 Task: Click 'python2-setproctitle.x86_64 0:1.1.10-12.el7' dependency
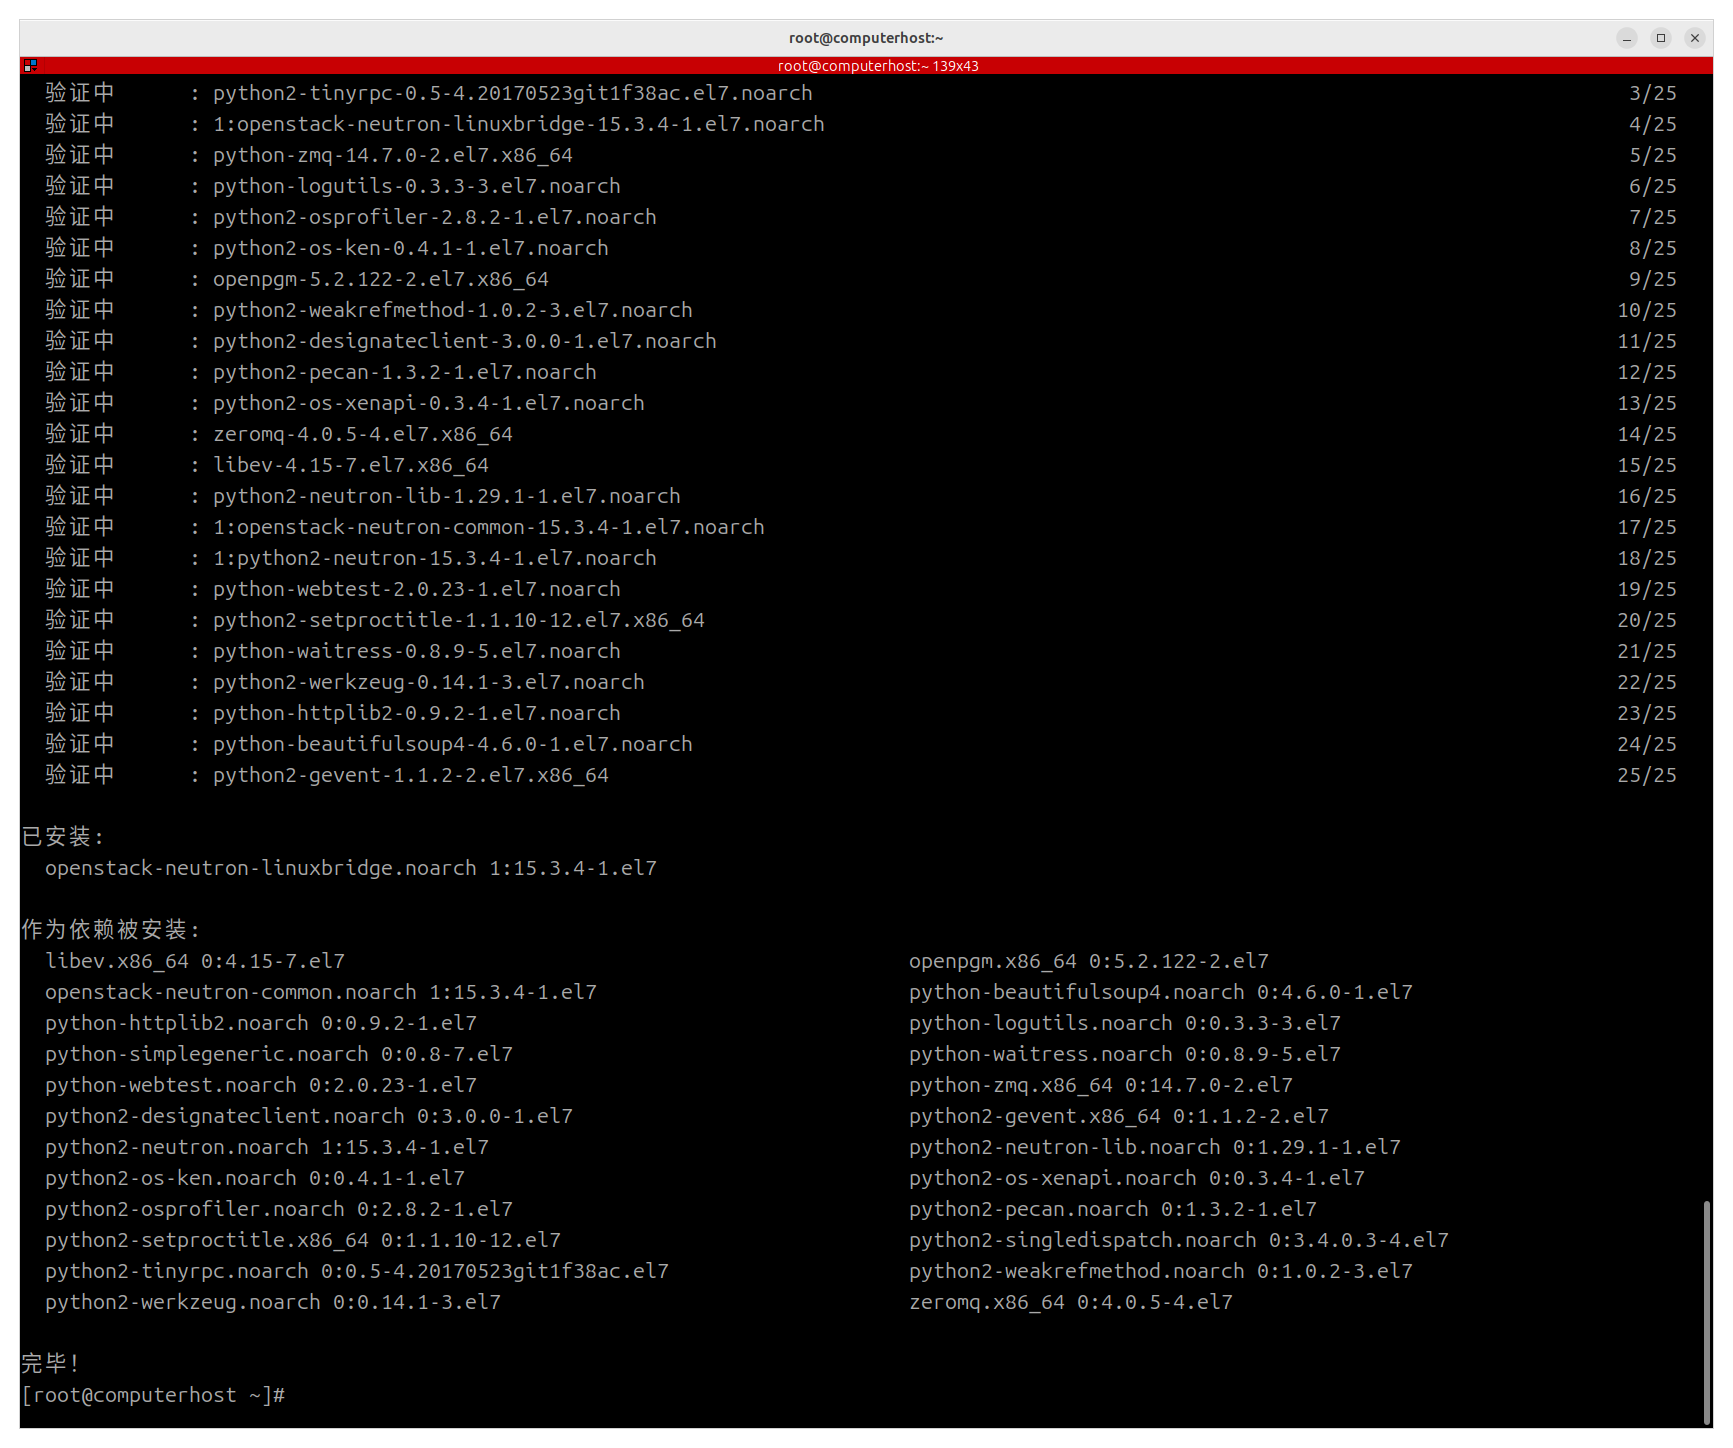[x=303, y=1240]
